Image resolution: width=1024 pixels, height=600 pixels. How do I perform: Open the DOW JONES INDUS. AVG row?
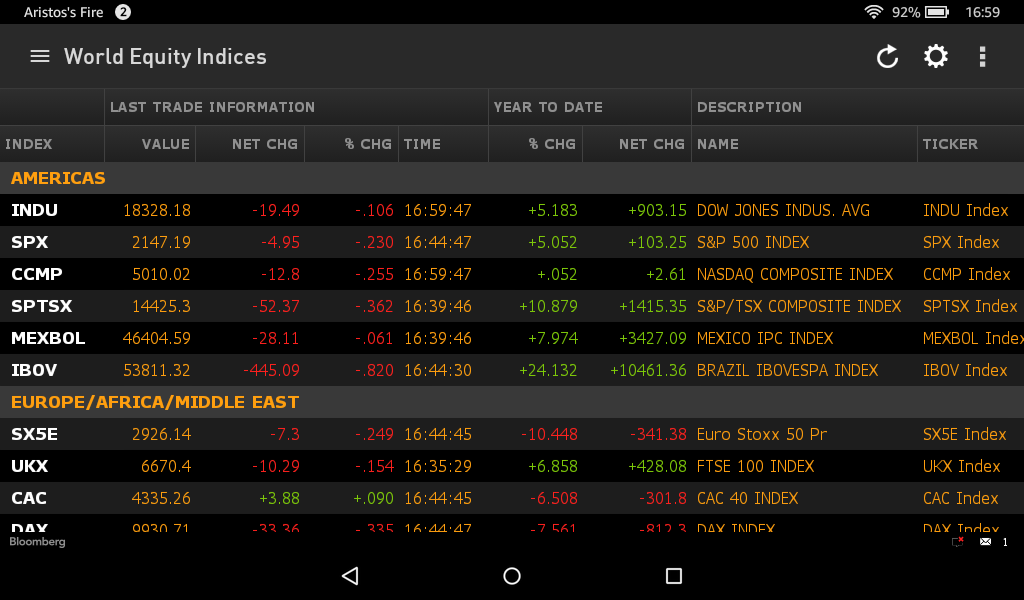coord(400,210)
